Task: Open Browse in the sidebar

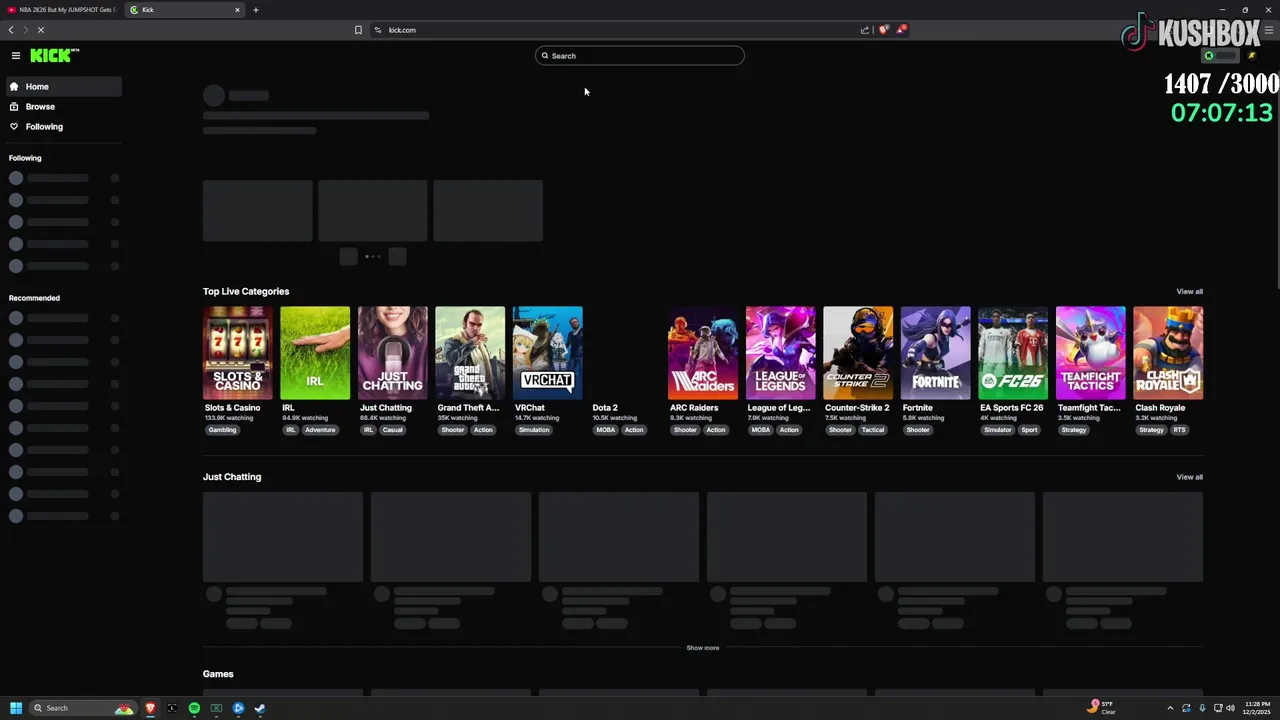Action: (x=64, y=107)
